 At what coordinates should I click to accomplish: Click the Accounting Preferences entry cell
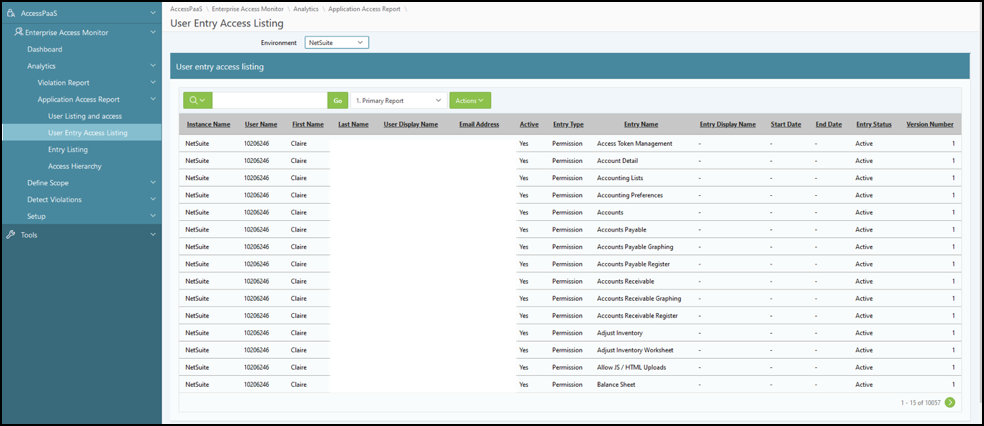(629, 195)
